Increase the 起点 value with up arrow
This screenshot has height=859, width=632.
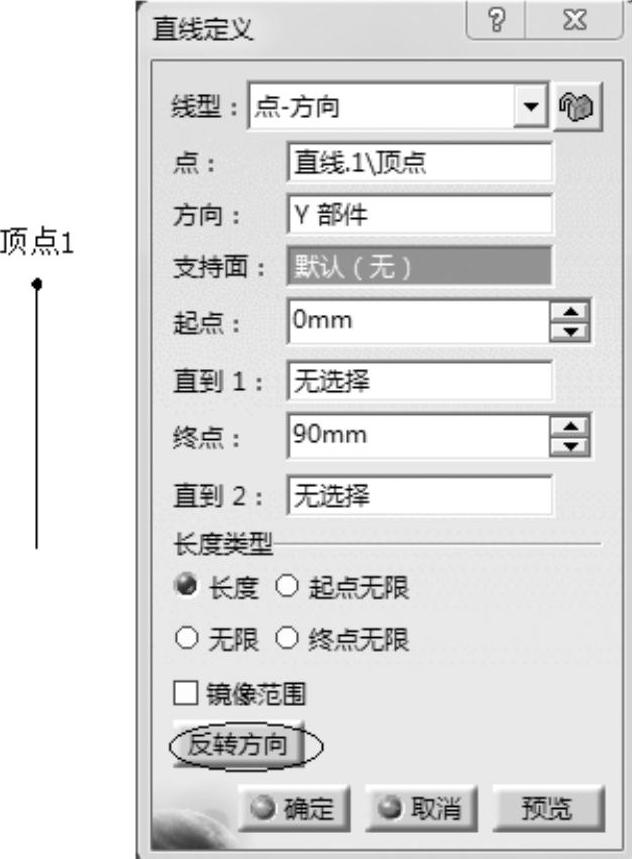pyautogui.click(x=570, y=313)
